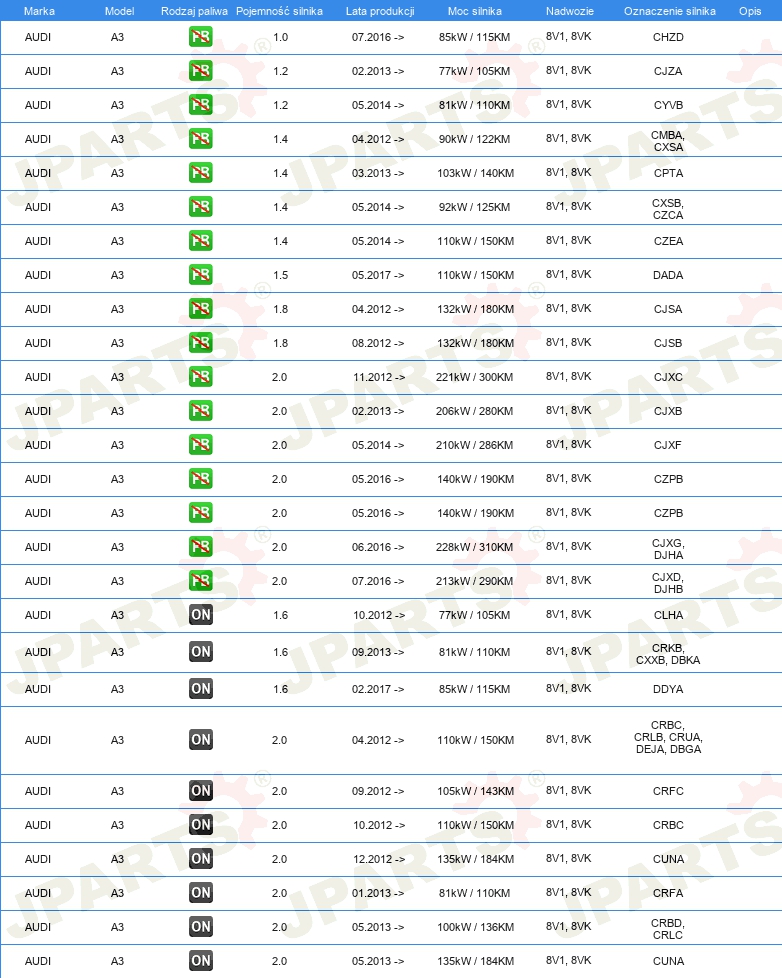Click the ON diesel icon in the CLHA row
Image resolution: width=782 pixels, height=978 pixels.
pos(201,614)
